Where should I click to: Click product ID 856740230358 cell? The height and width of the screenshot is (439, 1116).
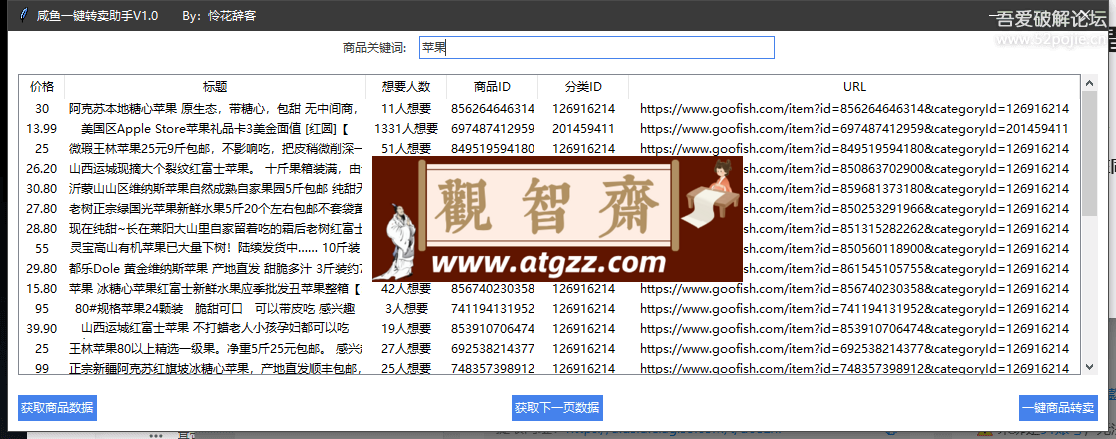[x=493, y=288]
